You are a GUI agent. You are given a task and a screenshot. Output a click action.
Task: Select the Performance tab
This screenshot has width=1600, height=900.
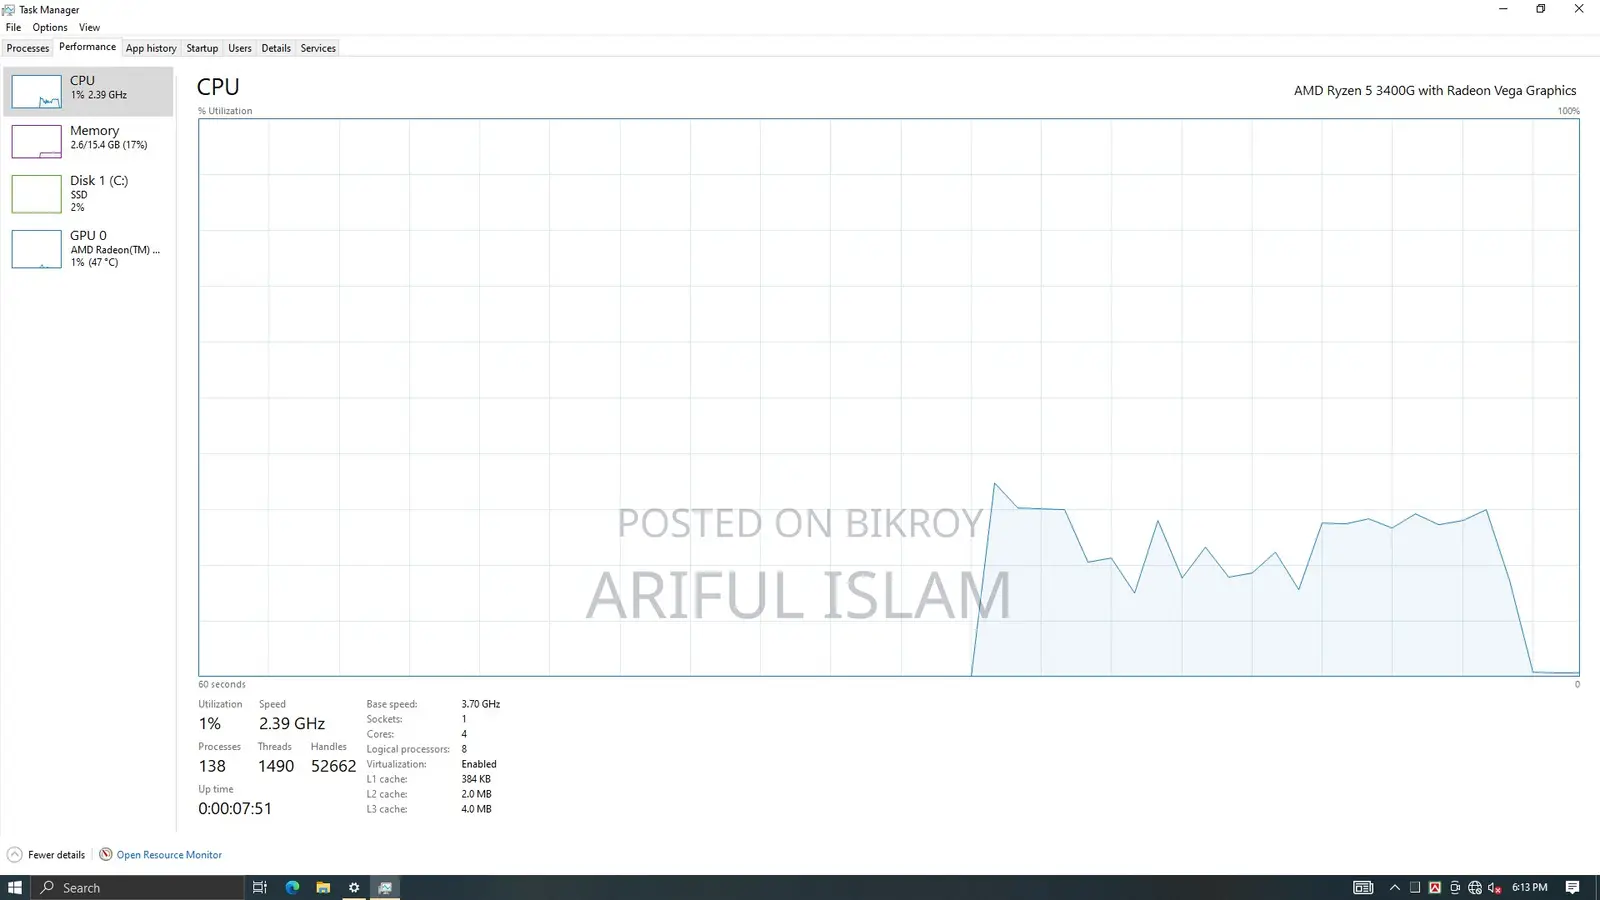(x=87, y=47)
